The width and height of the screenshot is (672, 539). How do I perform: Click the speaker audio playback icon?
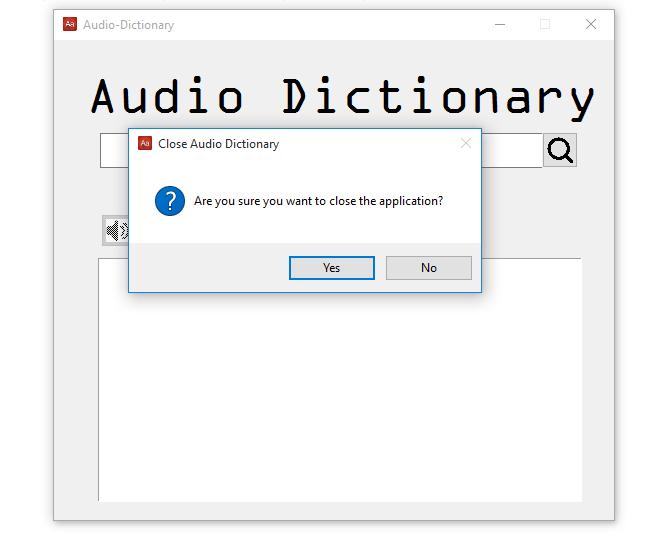(x=115, y=231)
